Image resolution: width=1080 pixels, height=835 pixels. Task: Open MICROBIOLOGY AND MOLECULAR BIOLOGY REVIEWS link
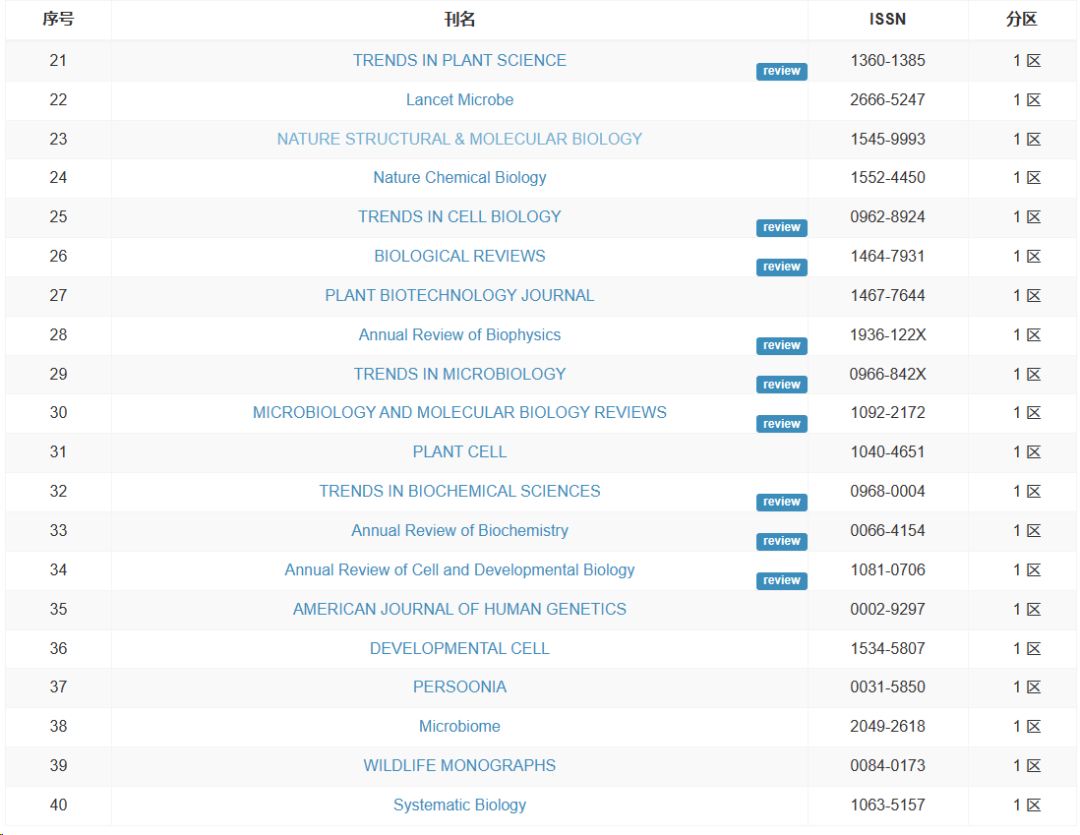click(x=459, y=413)
